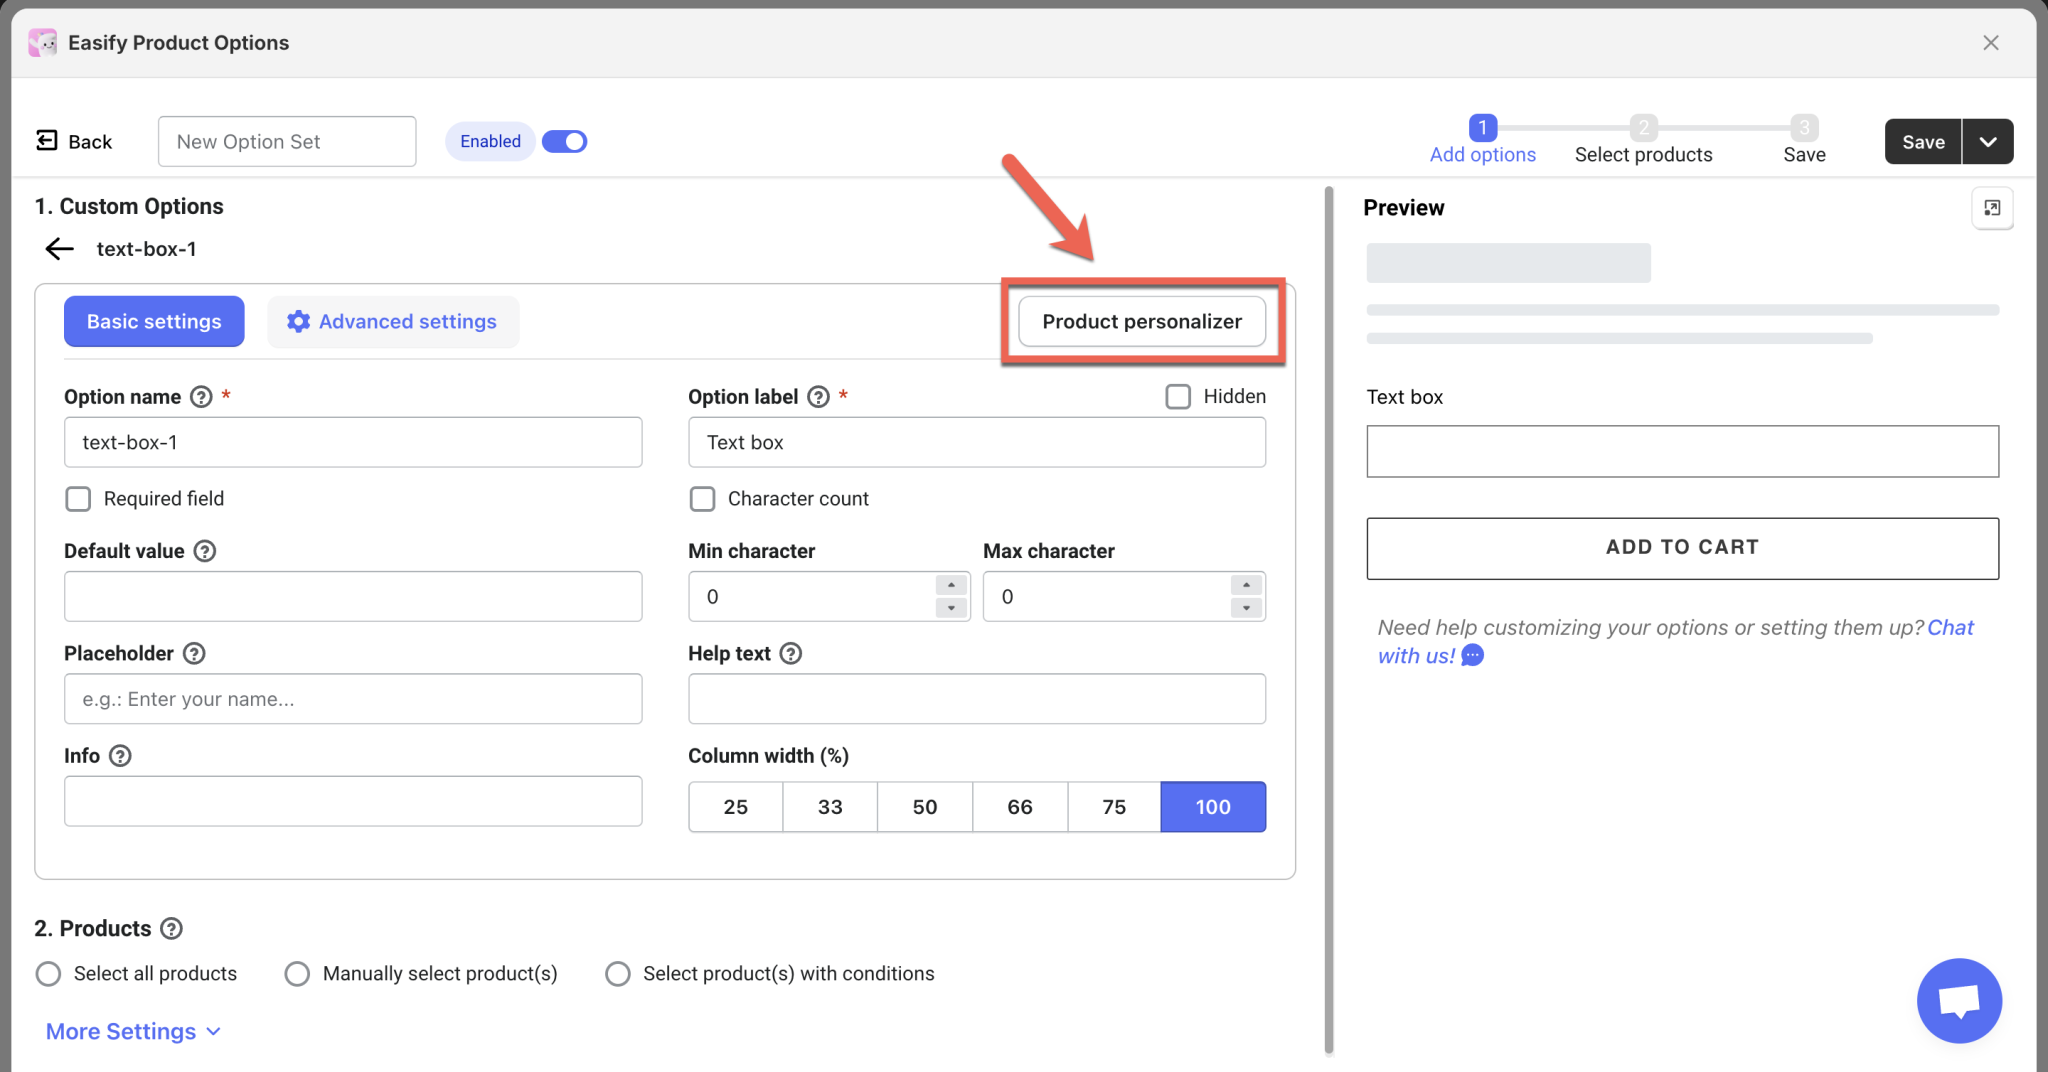Viewport: 2048px width, 1072px height.
Task: Click help icon next to Option label
Action: (x=818, y=397)
